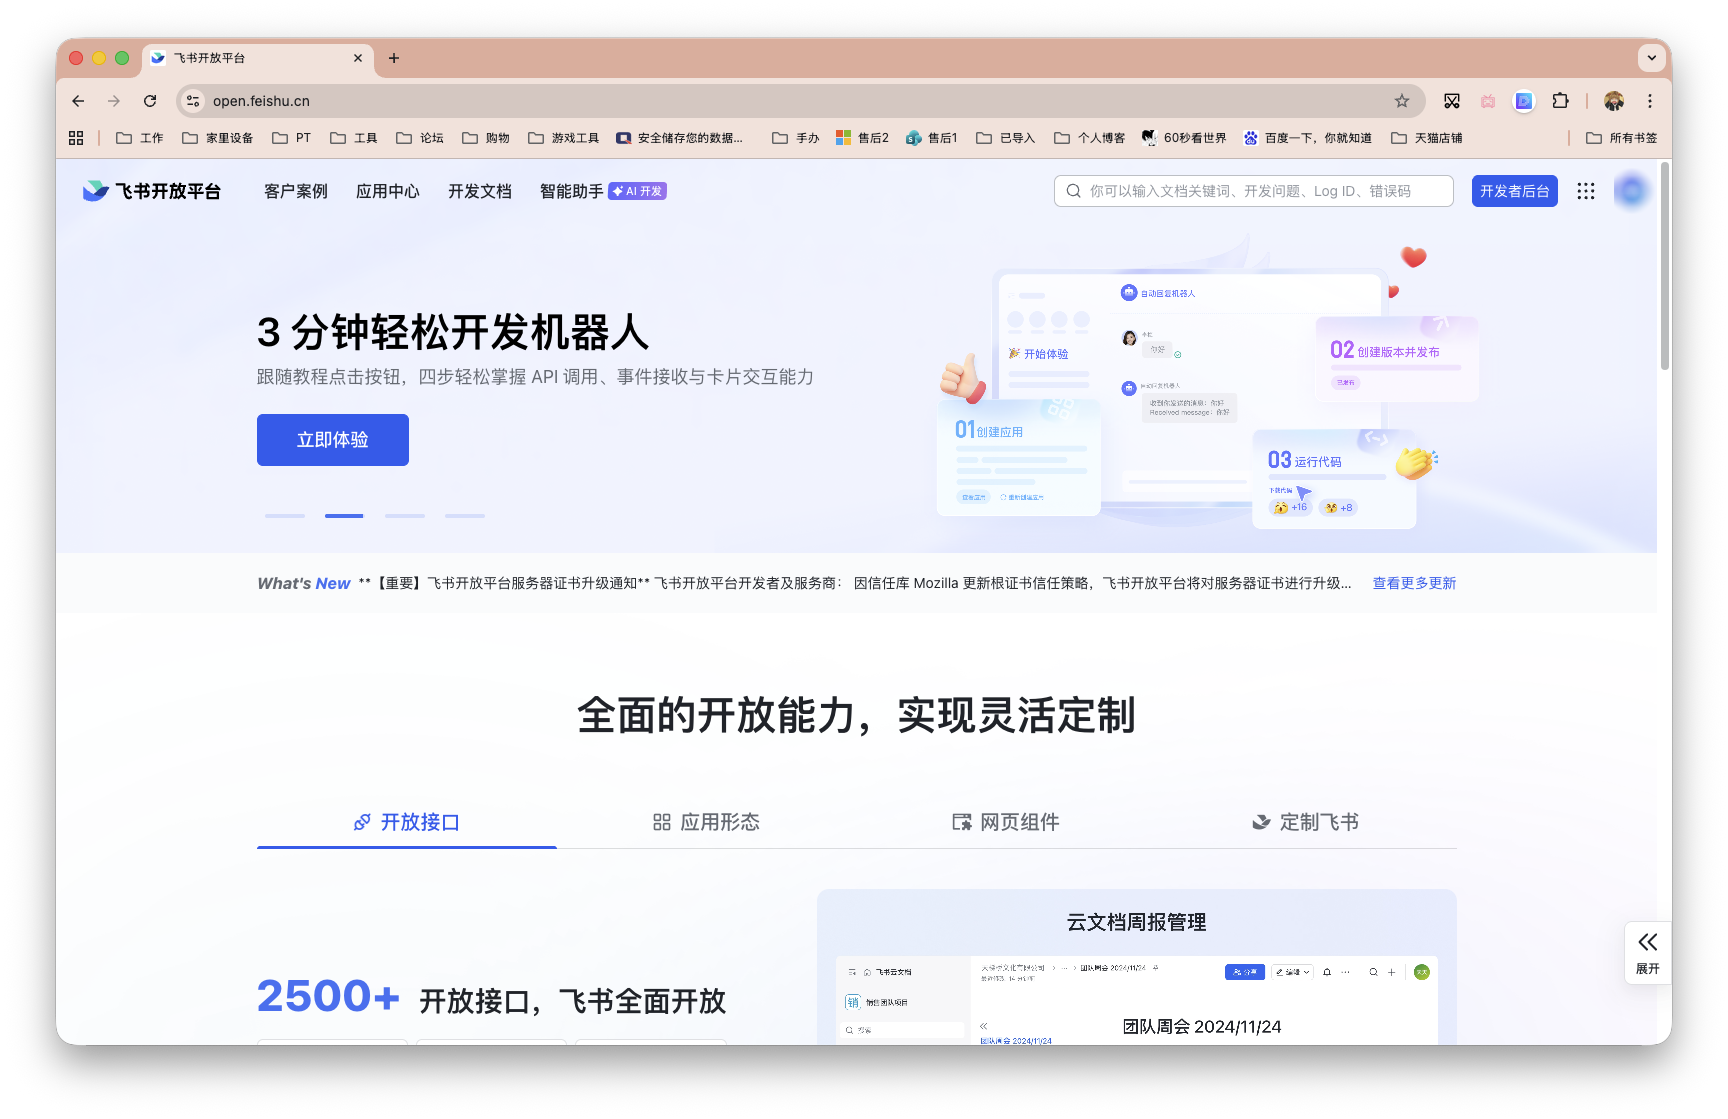Click the search magnifier in the search bar
Image resolution: width=1728 pixels, height=1119 pixels.
[1073, 190]
